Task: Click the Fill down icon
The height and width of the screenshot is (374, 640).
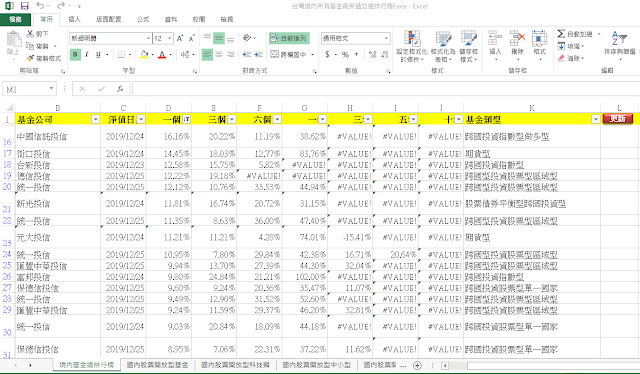Action: point(561,46)
